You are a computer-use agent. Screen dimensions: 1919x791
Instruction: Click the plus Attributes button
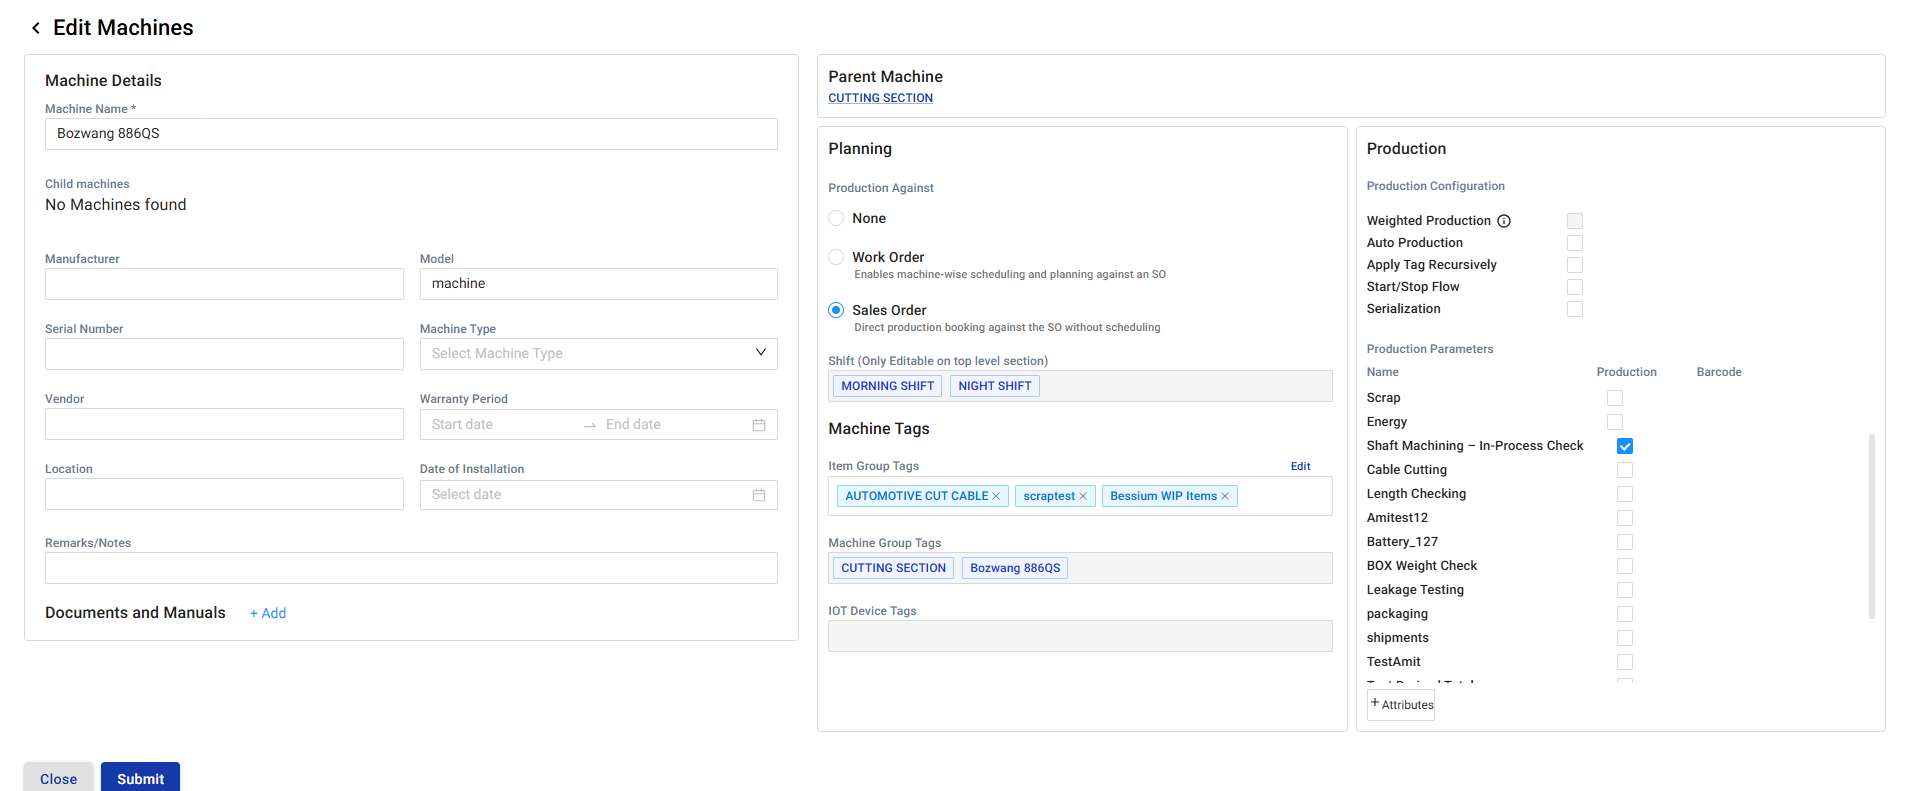tap(1401, 704)
